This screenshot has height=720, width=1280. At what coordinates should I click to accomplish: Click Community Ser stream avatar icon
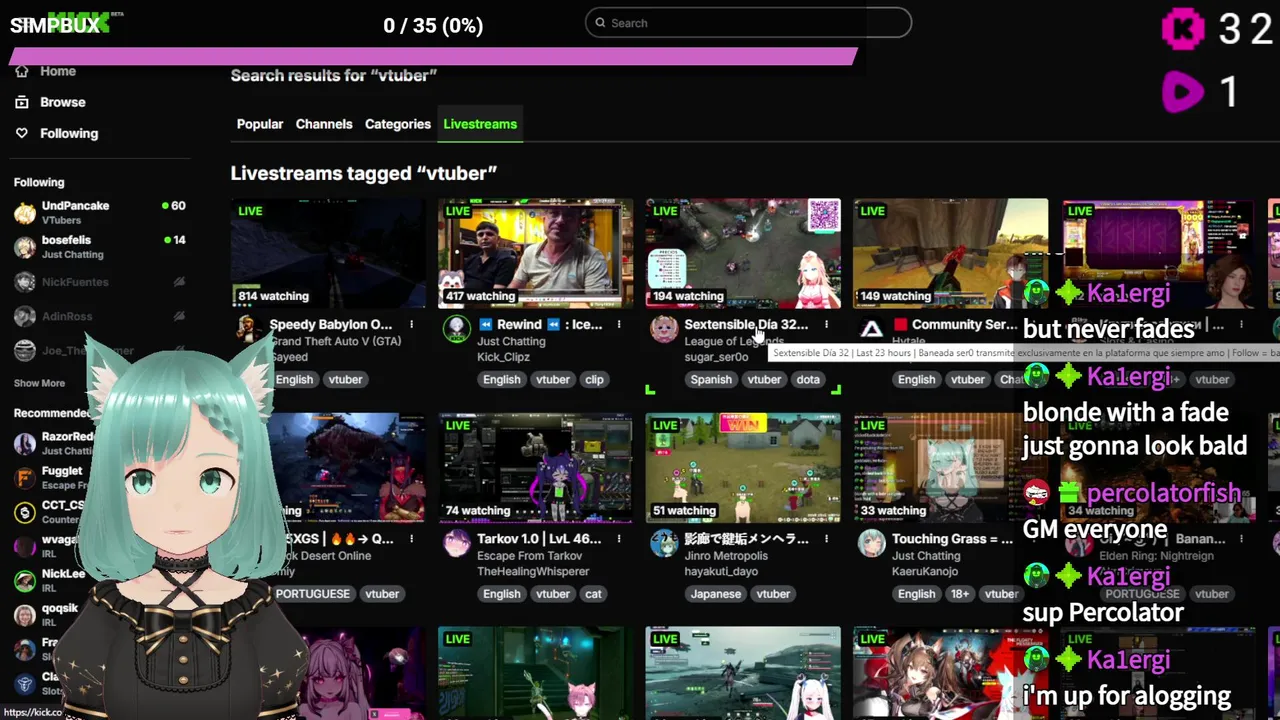pos(872,329)
